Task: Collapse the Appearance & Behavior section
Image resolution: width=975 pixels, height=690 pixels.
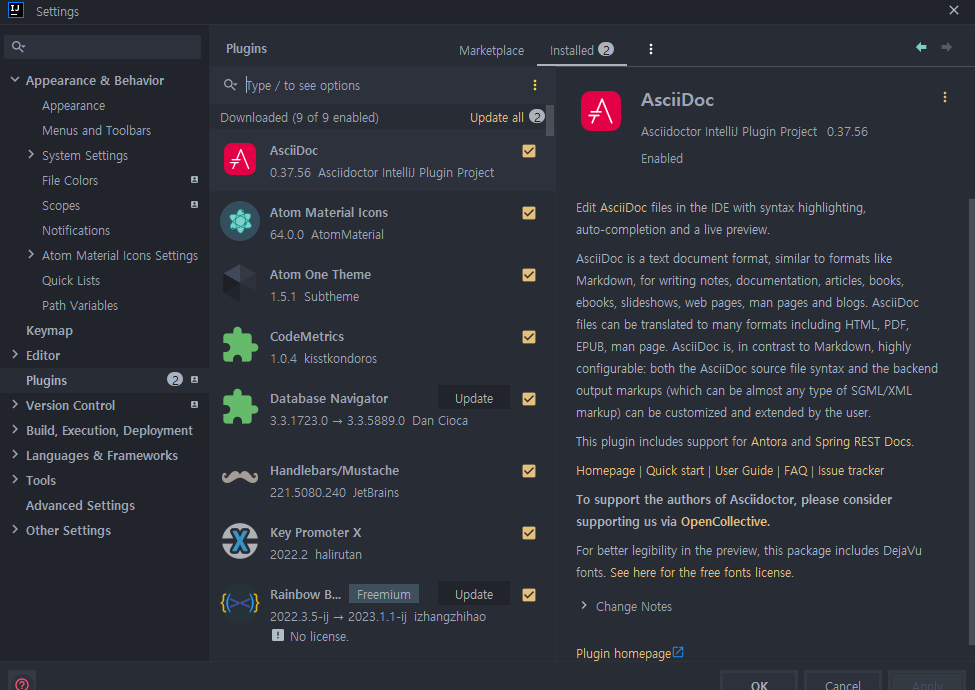Action: point(15,80)
